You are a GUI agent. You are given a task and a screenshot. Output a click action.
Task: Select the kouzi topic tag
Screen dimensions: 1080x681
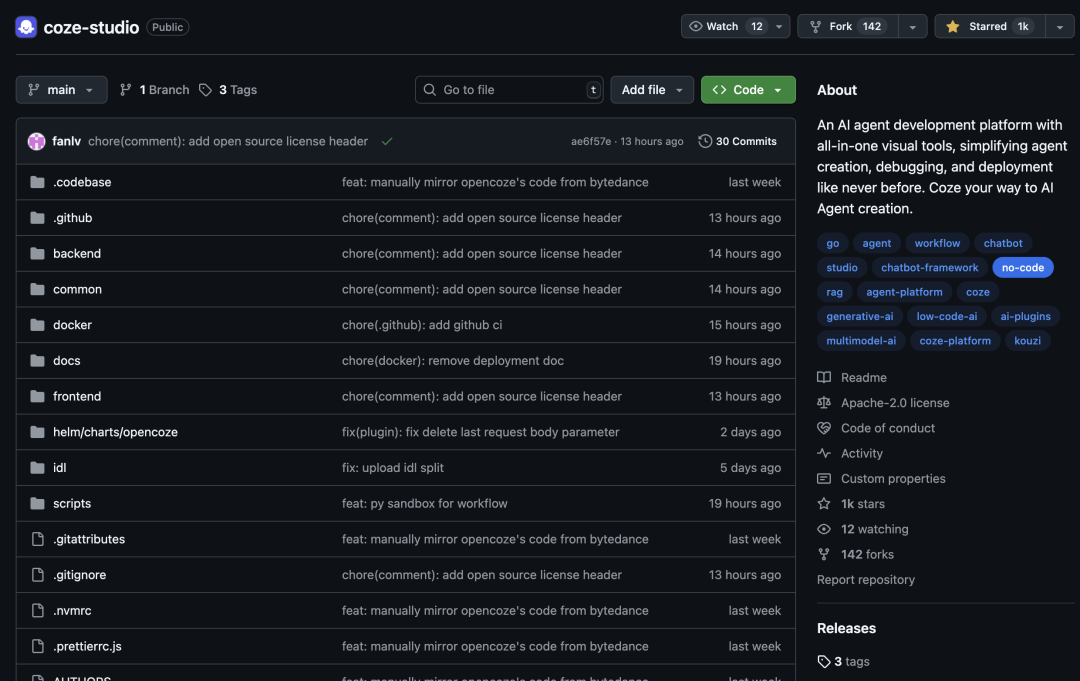[1028, 340]
